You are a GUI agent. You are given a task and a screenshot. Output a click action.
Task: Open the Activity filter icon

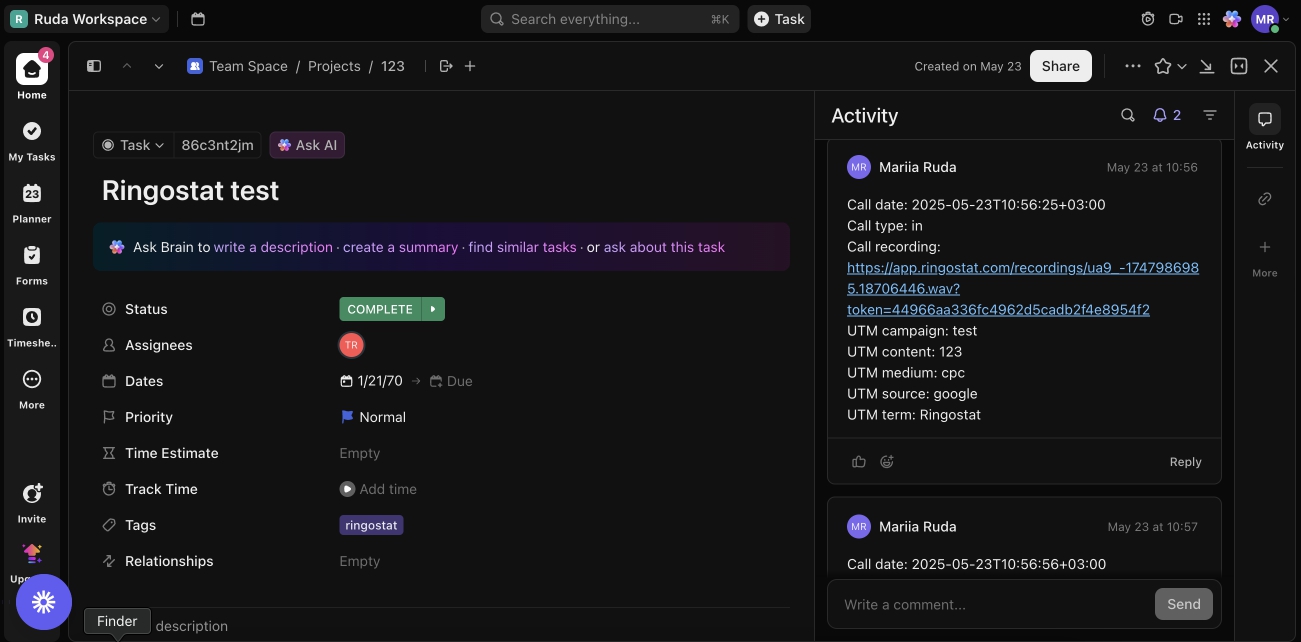(x=1210, y=115)
